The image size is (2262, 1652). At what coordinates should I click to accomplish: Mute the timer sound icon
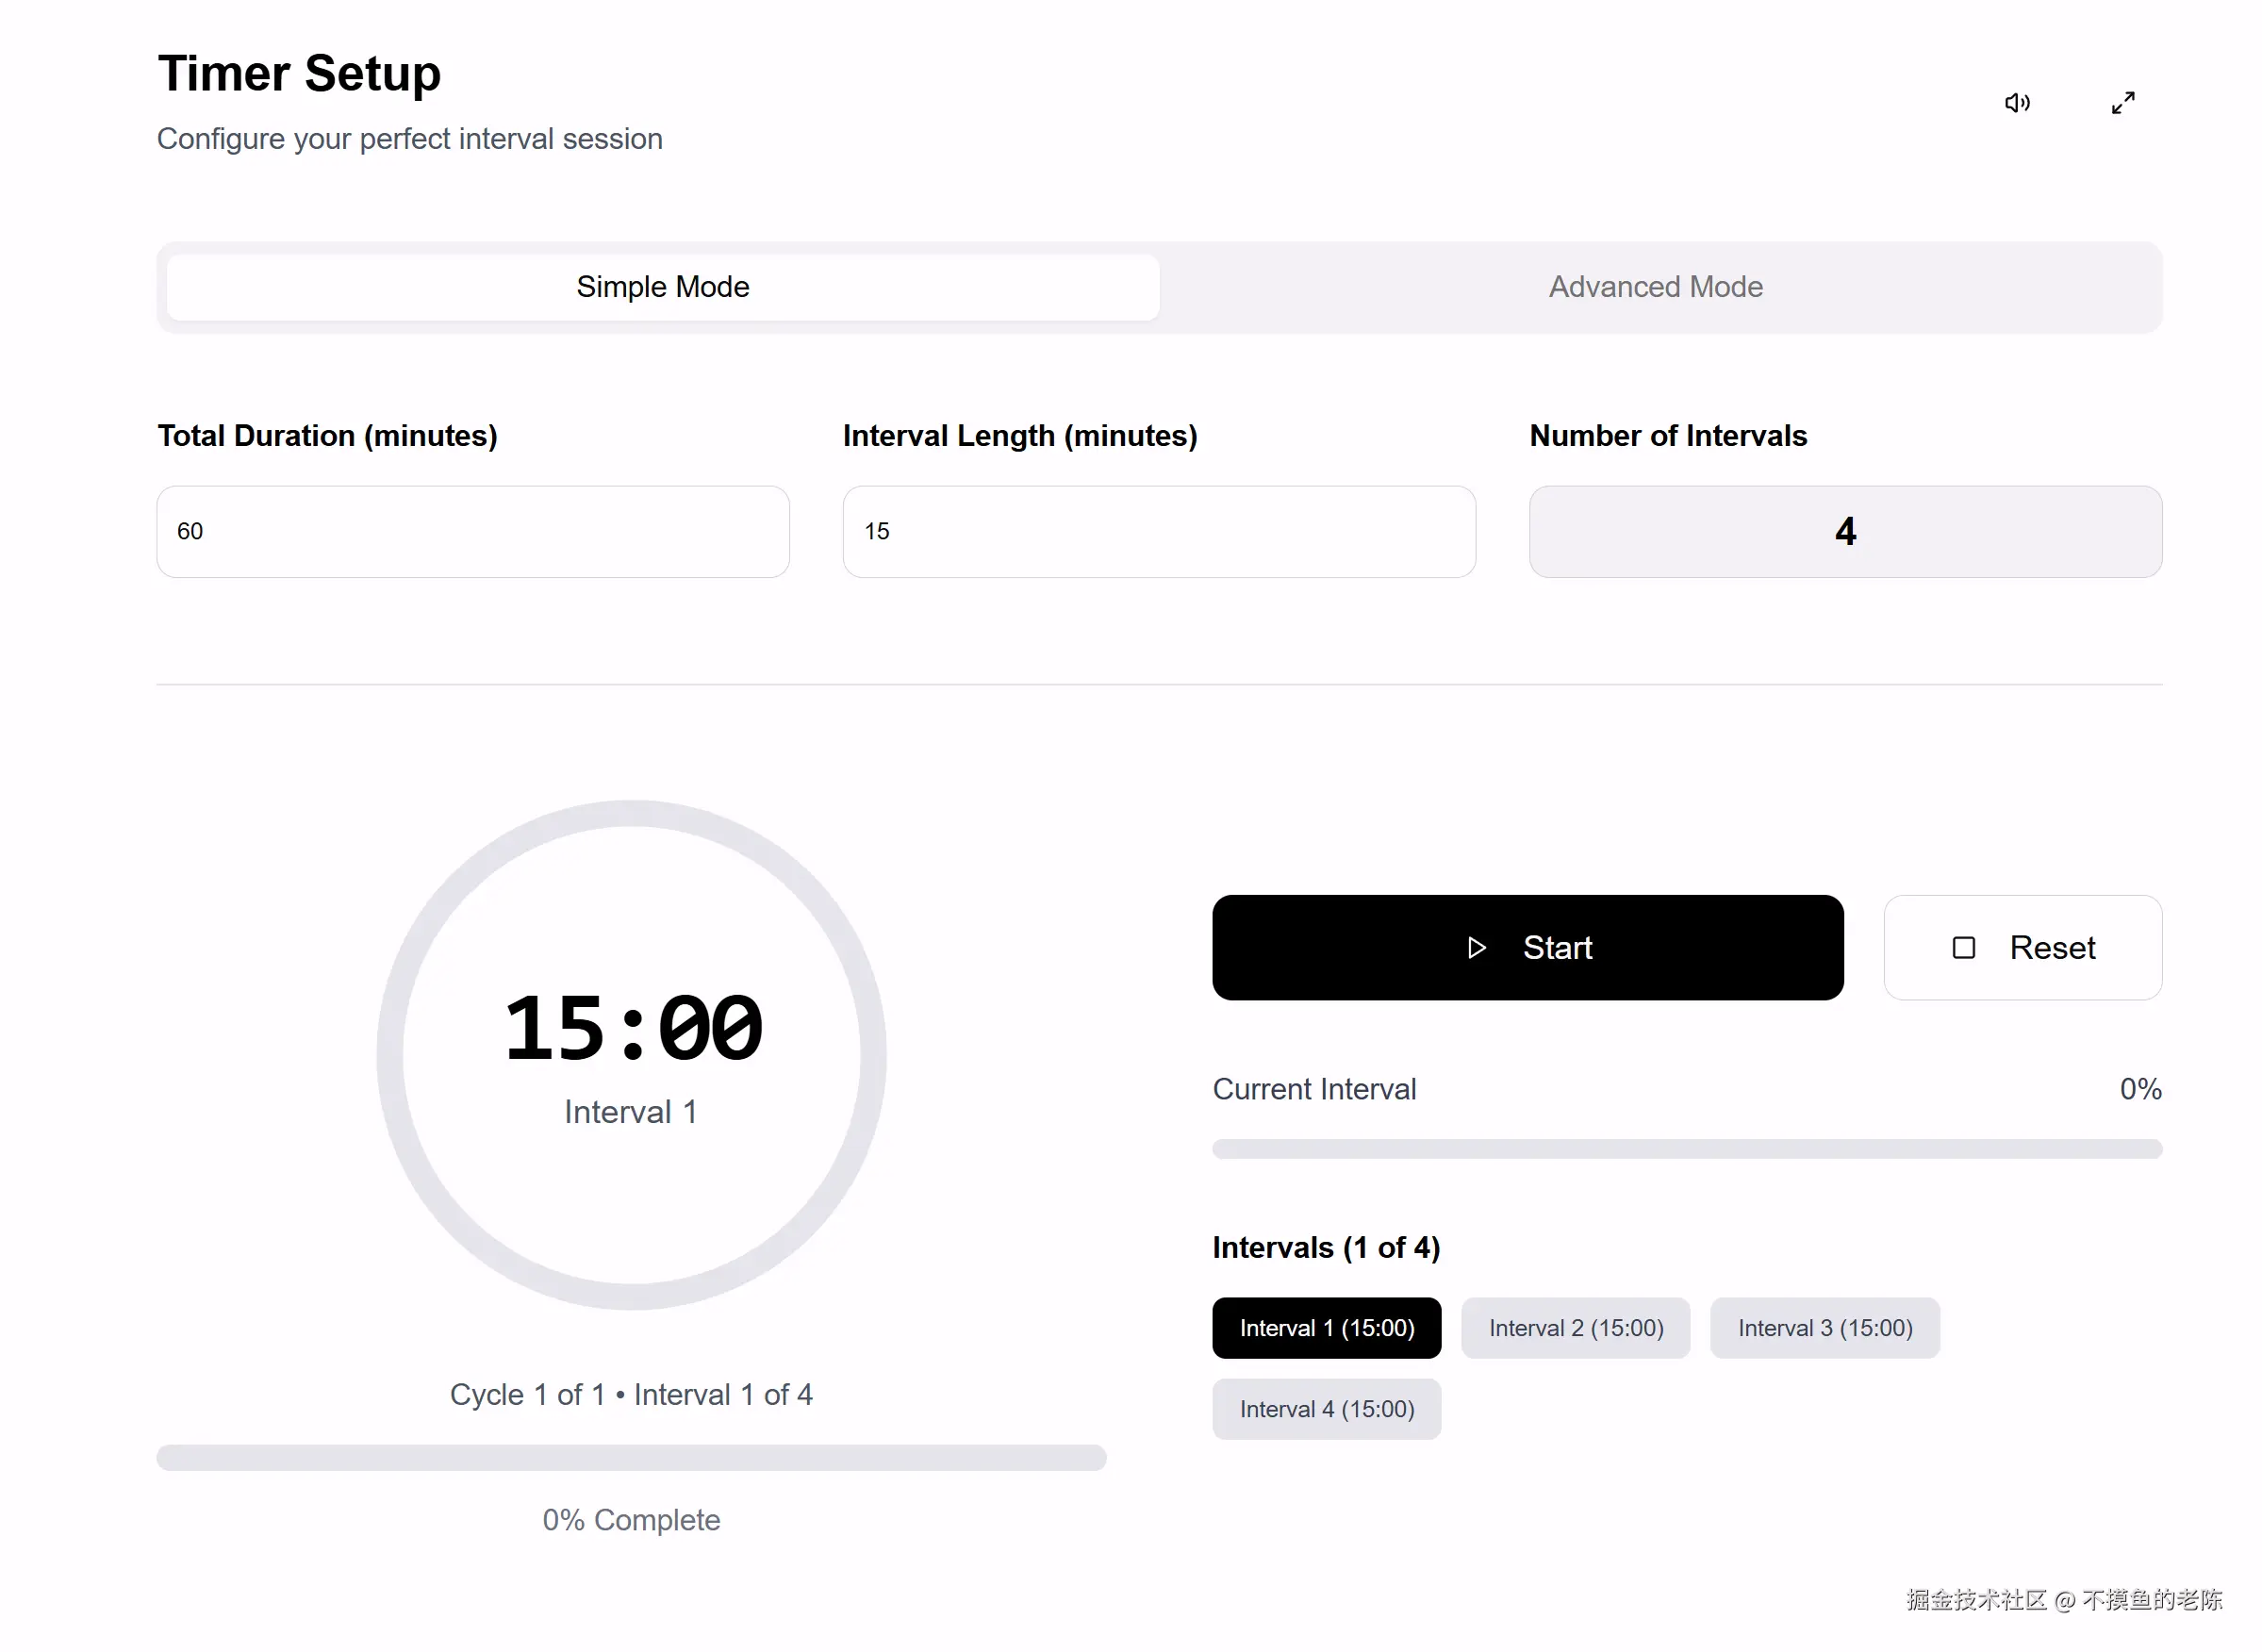(x=2016, y=103)
